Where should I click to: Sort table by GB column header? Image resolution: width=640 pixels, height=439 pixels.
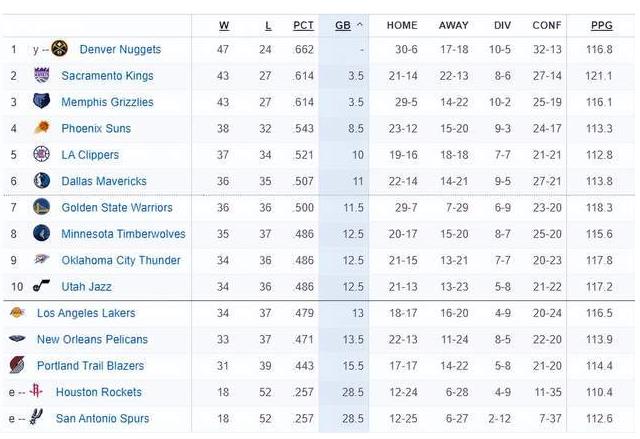tap(343, 24)
